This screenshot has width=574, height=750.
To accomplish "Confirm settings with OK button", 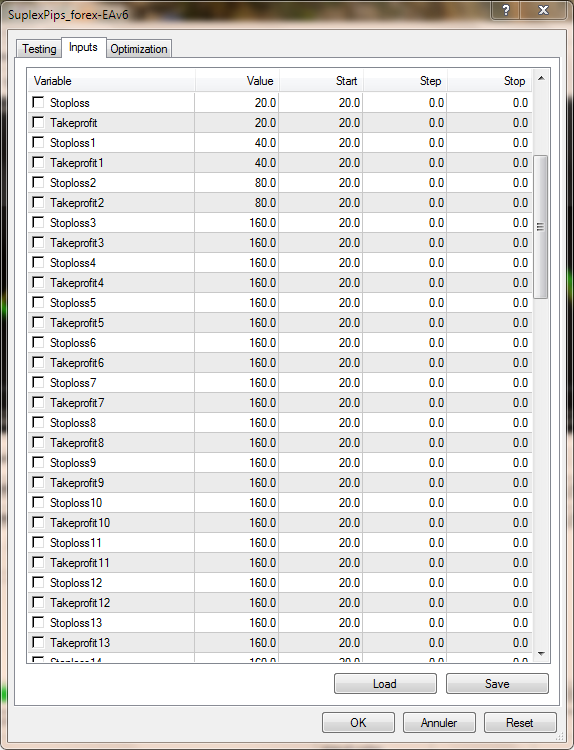I will click(358, 722).
